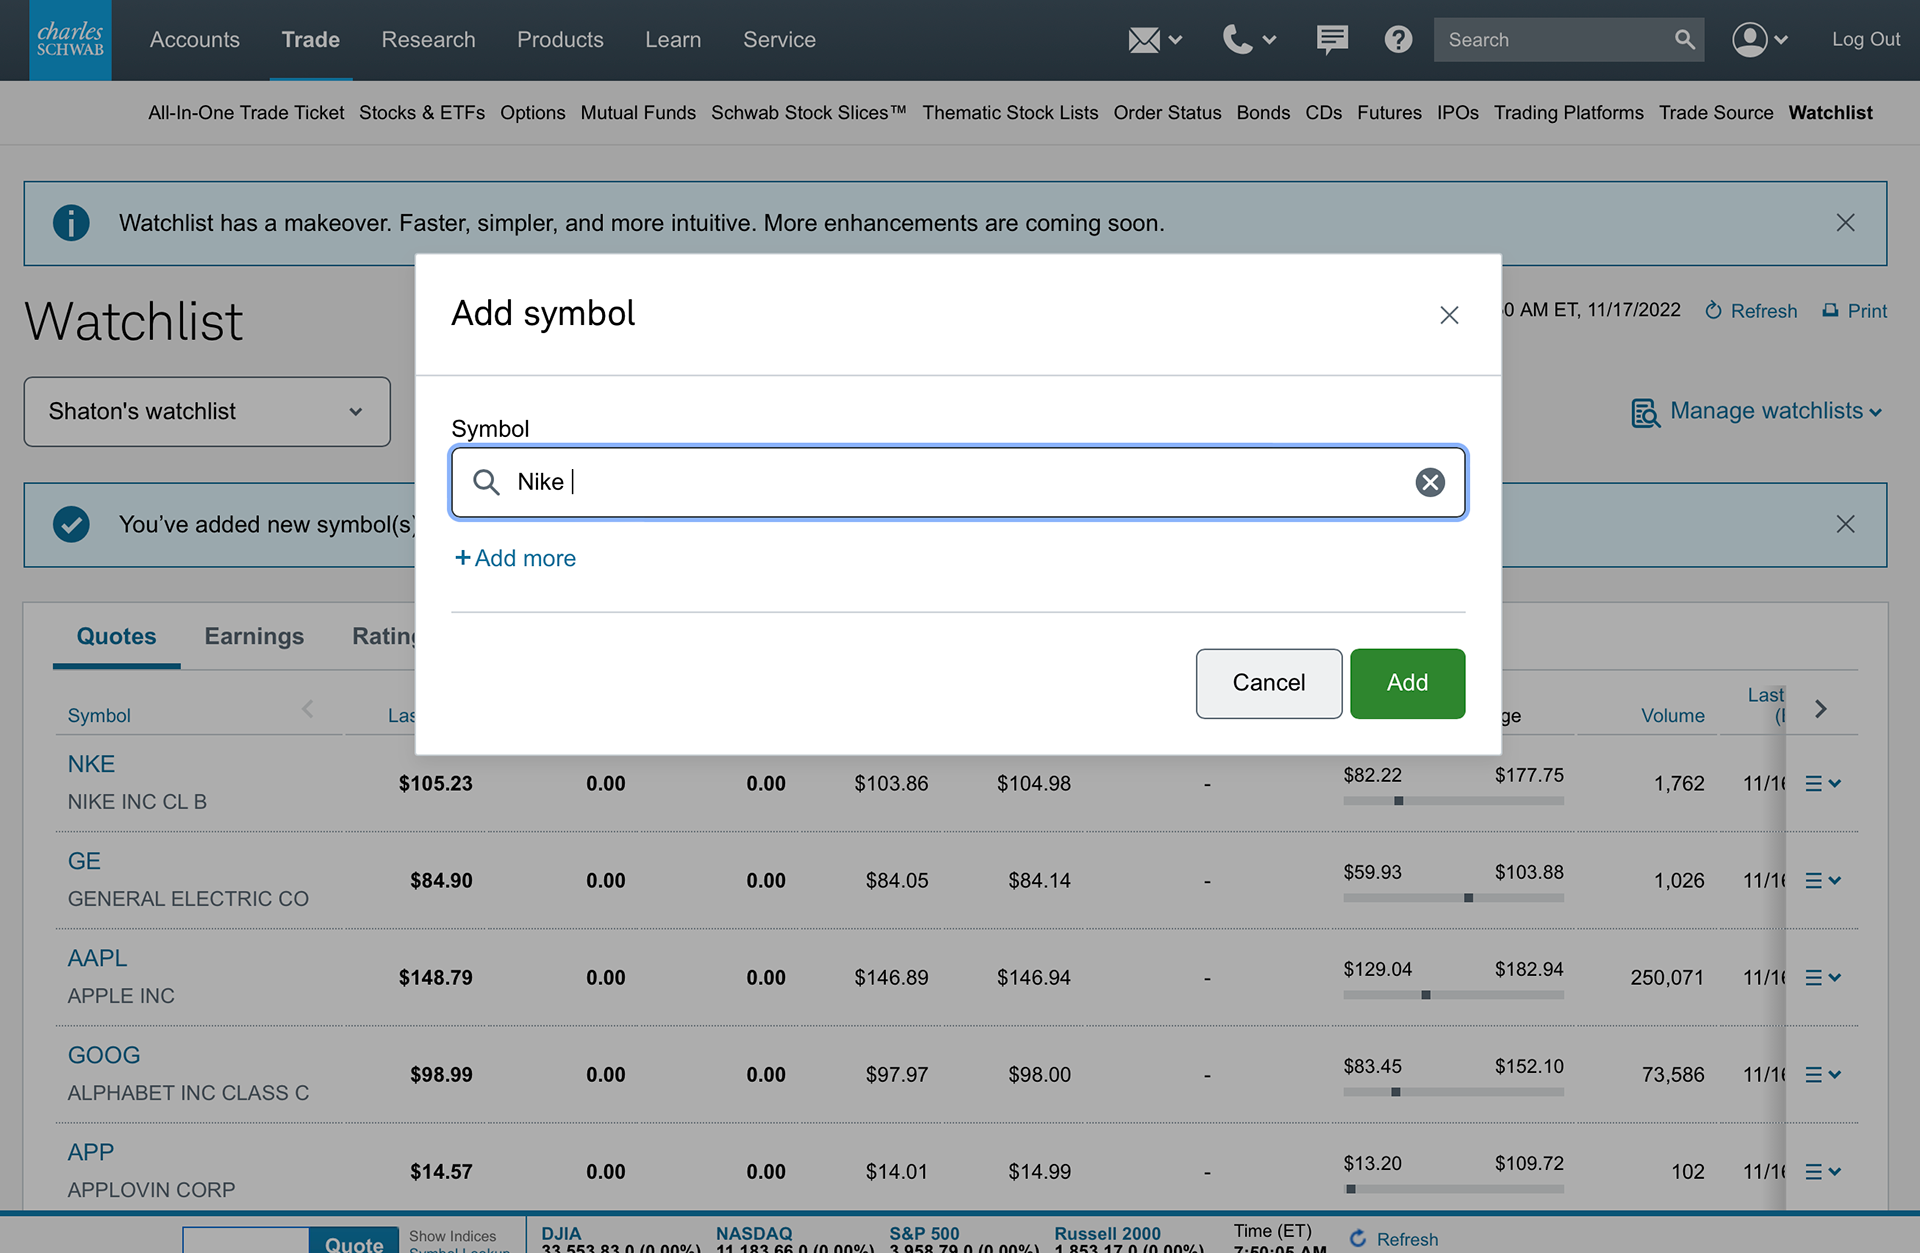
Task: Click the search magnifier inside Symbol field
Action: click(x=486, y=482)
